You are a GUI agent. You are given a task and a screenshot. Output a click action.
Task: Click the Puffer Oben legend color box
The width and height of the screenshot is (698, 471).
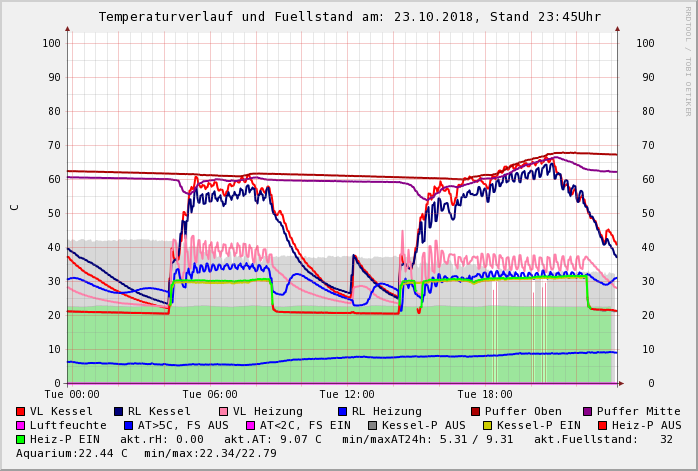pyautogui.click(x=476, y=411)
